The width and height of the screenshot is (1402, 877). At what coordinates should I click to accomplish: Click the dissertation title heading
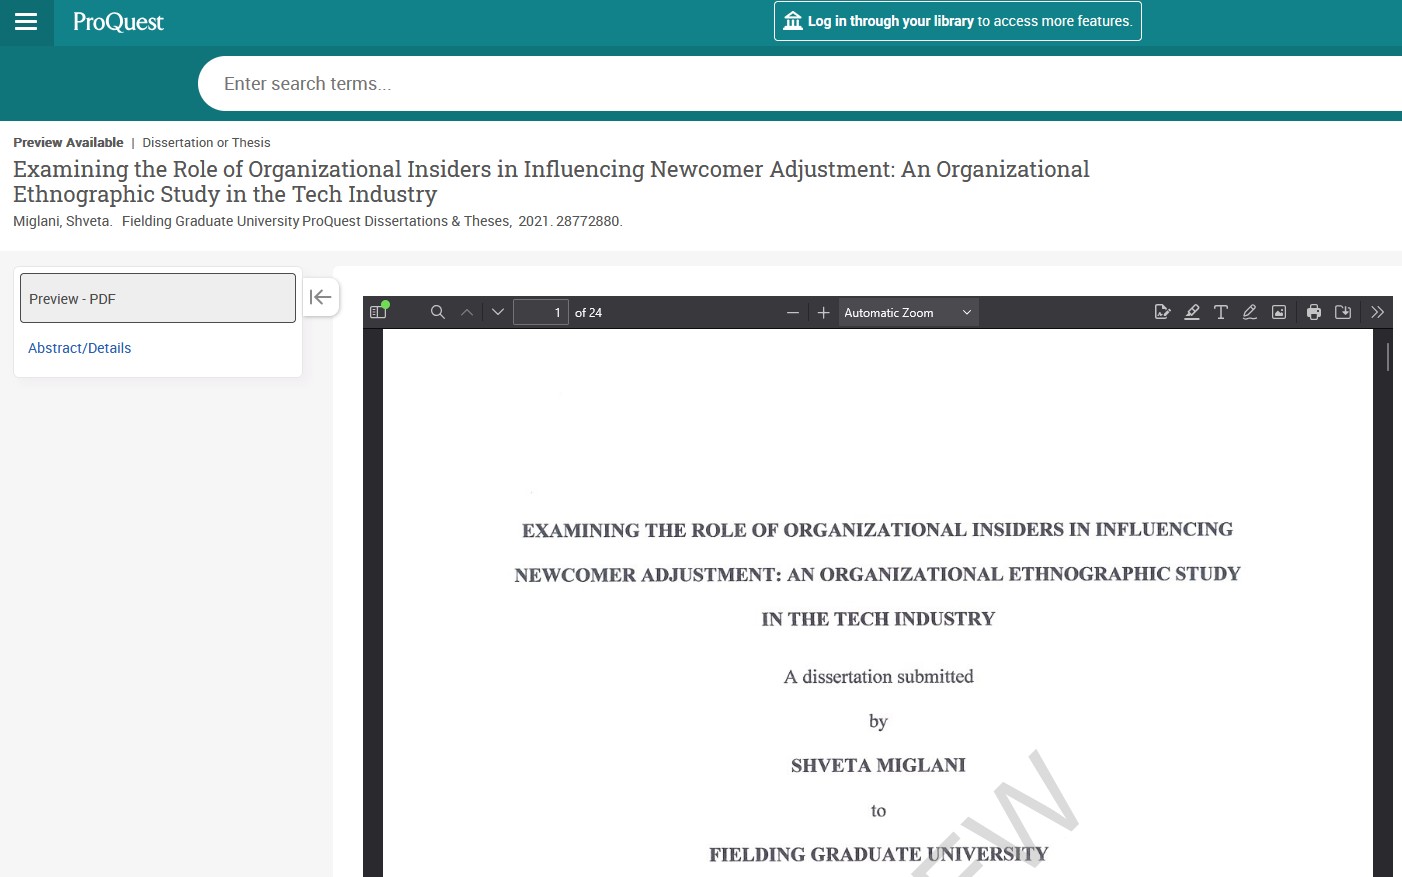551,182
